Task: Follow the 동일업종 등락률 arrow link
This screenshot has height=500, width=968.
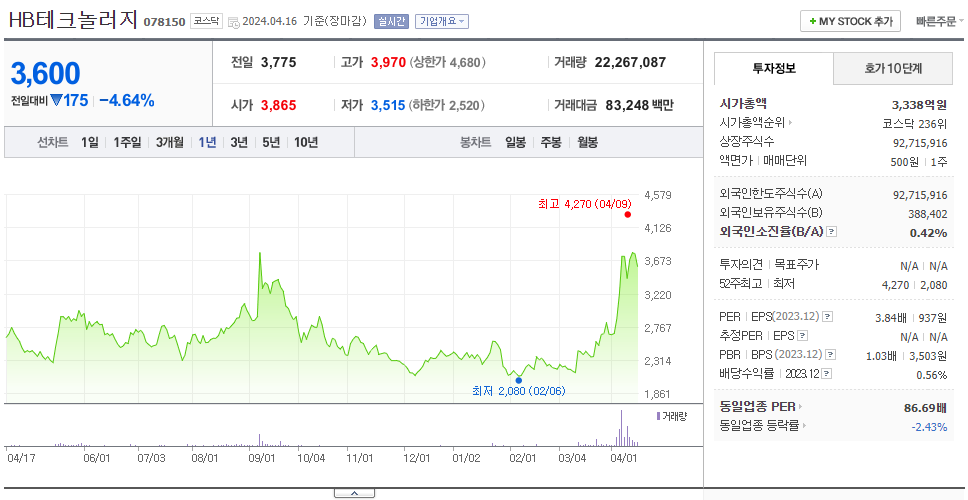Action: click(804, 425)
